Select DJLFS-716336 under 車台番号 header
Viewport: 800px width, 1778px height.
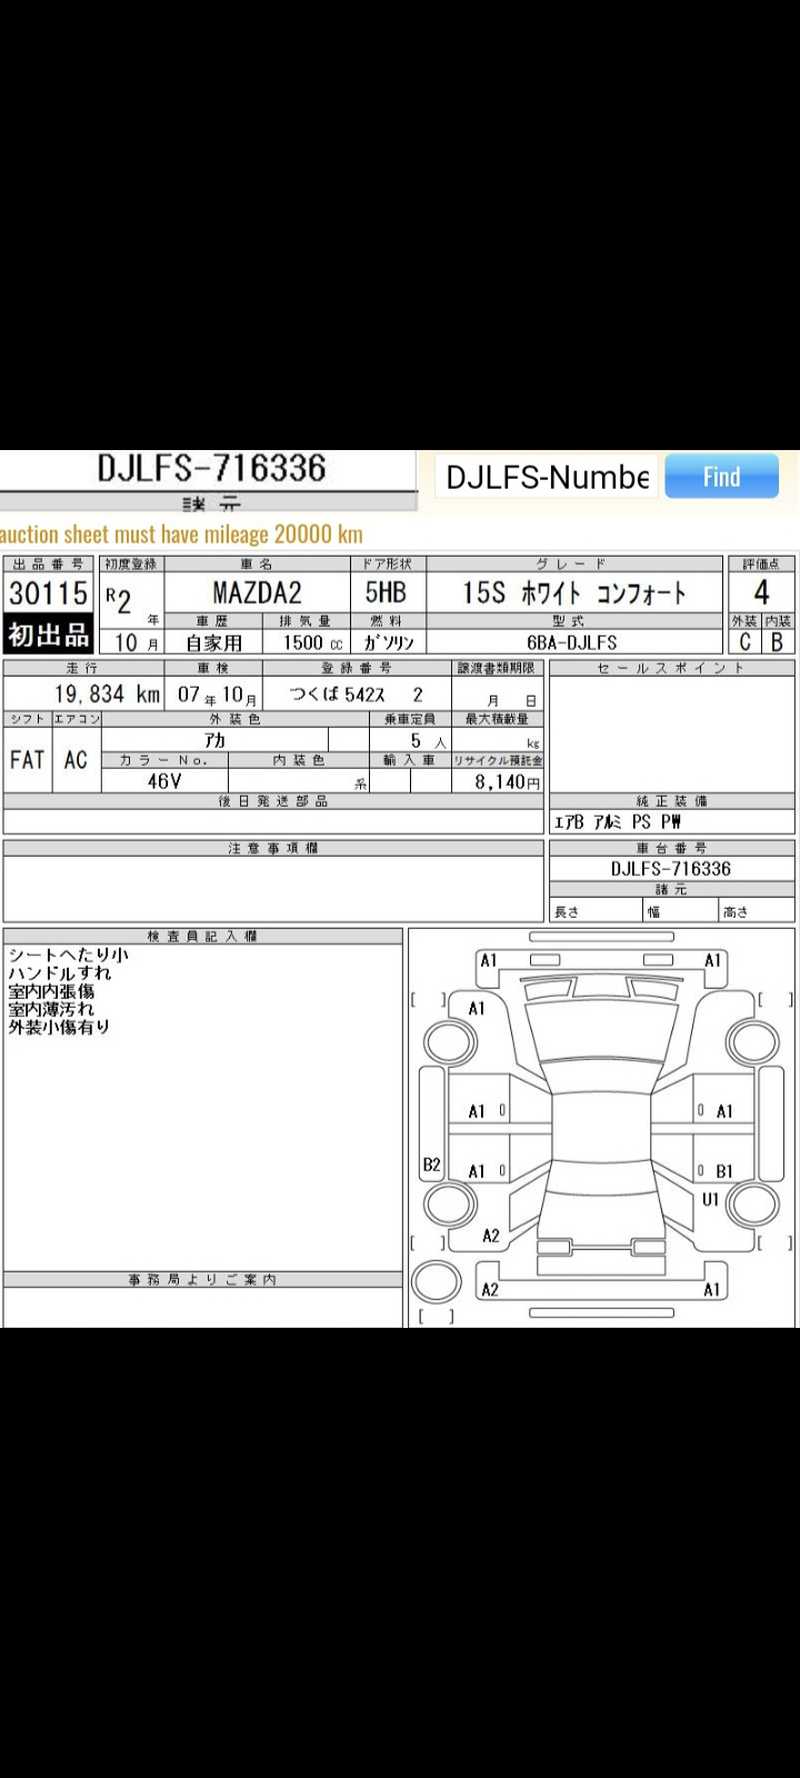(671, 869)
